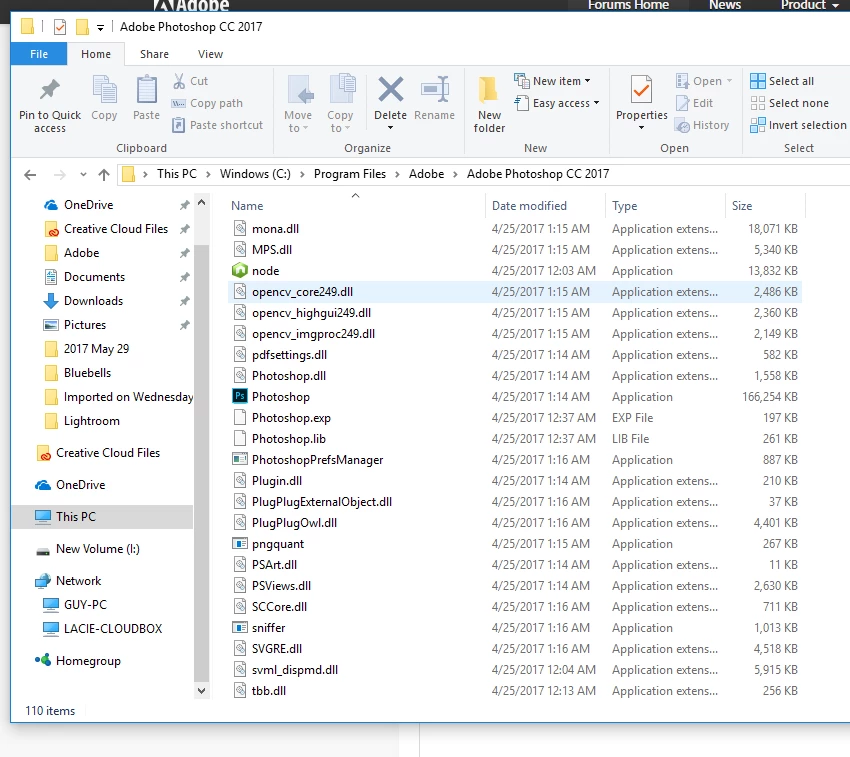Open Forums Home in Adobe page behind
850x757 pixels.
click(x=628, y=5)
